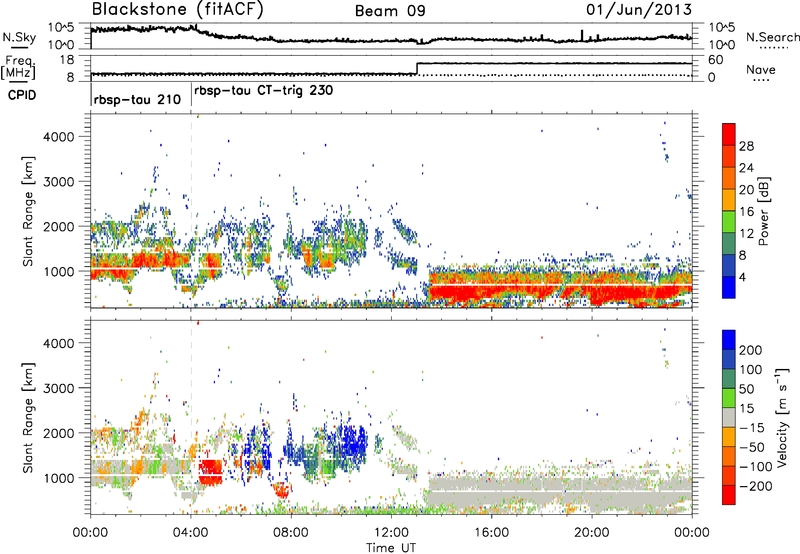Click the 'Beam 09' label
This screenshot has height=554, width=800.
(x=390, y=11)
